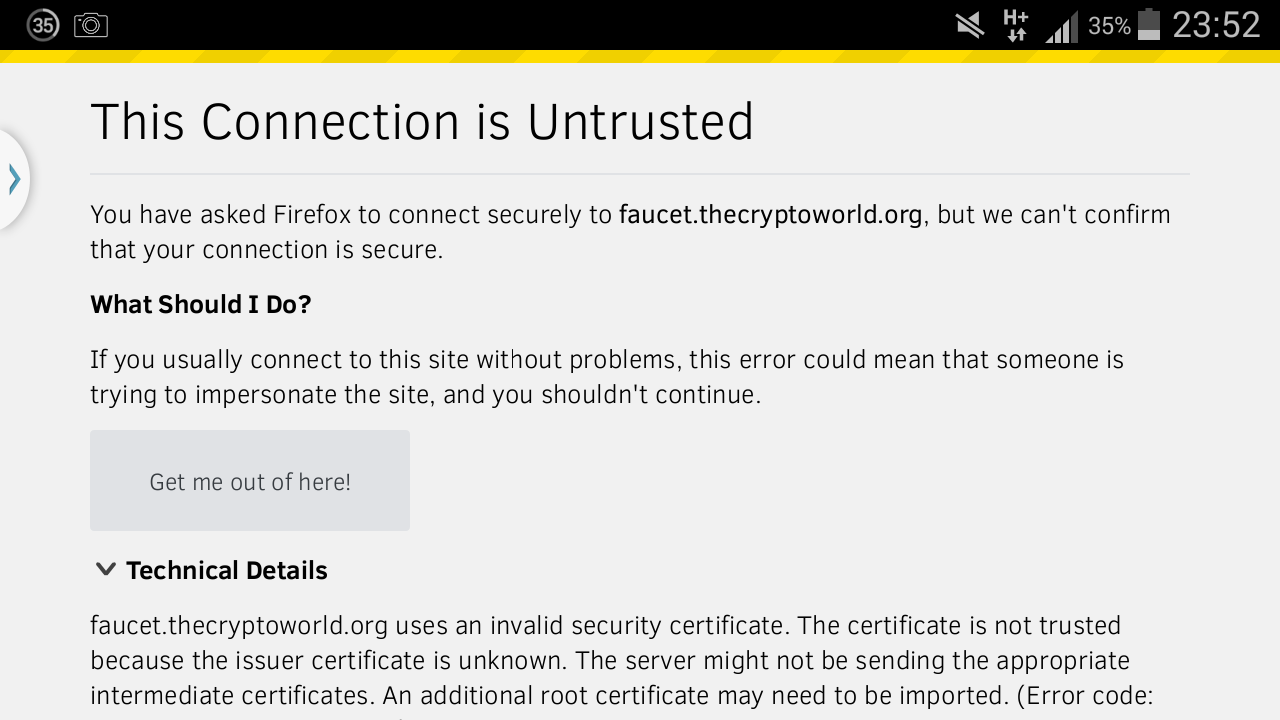Click the This Connection is Untrusted heading
The image size is (1280, 720).
pyautogui.click(x=422, y=122)
